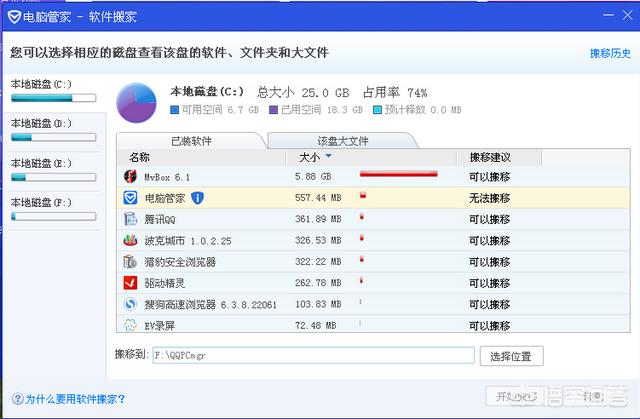Click the 占用率 74% text

(x=395, y=93)
